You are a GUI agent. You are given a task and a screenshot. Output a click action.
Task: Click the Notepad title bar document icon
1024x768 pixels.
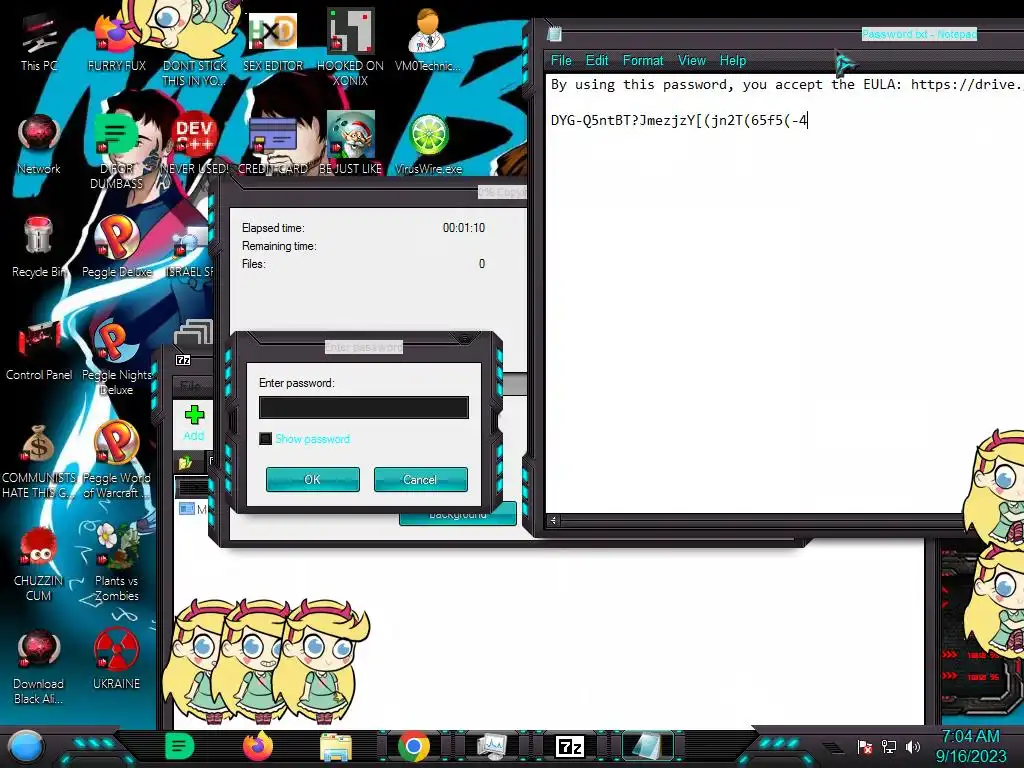(554, 34)
